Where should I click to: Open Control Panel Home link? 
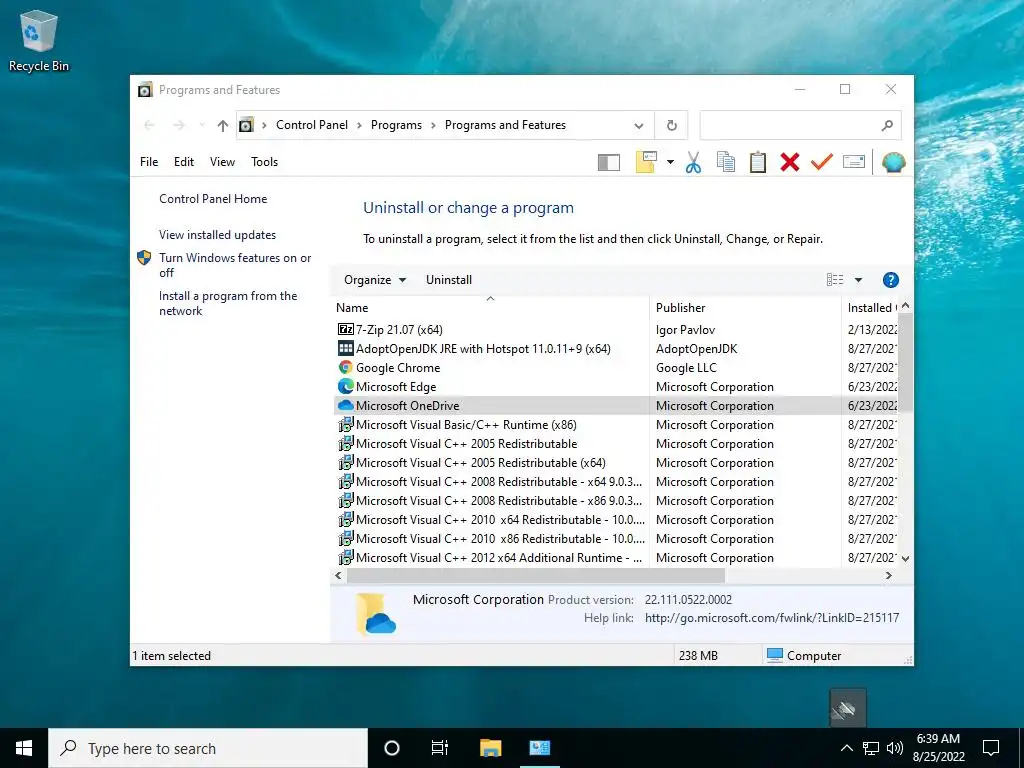tap(213, 199)
